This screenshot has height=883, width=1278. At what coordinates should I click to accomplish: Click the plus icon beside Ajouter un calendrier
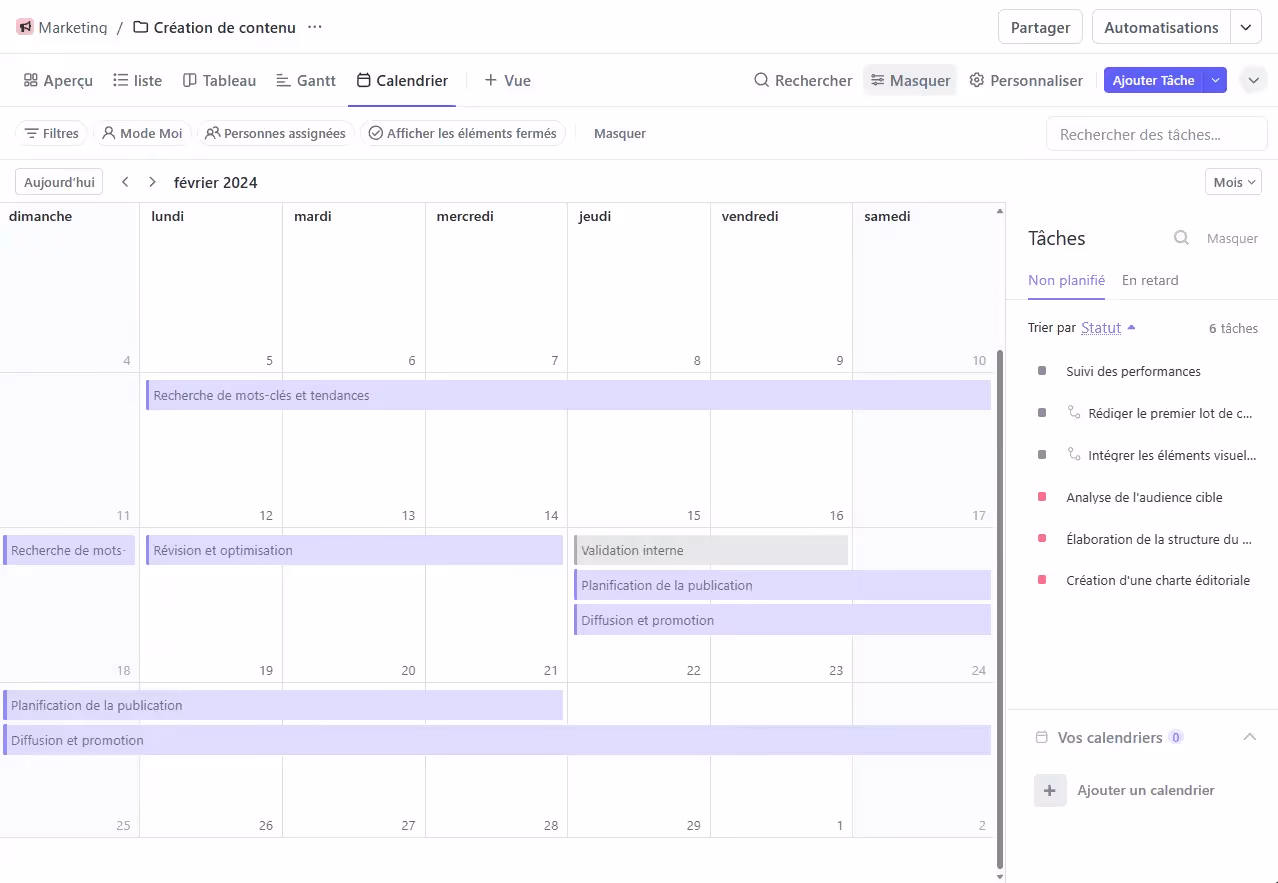(x=1049, y=790)
